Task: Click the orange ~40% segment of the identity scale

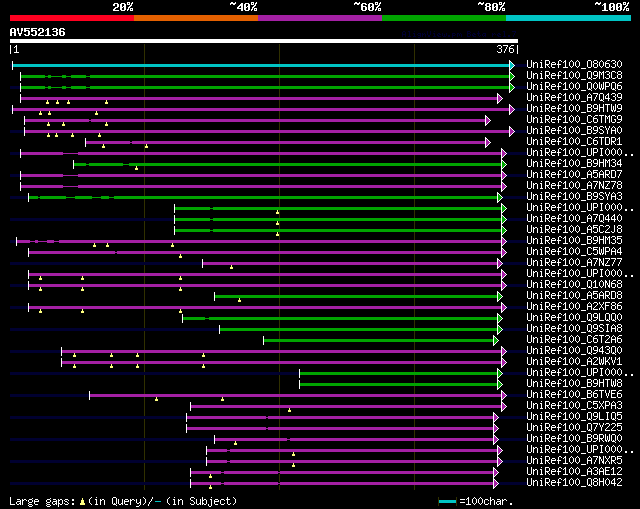Action: click(196, 18)
